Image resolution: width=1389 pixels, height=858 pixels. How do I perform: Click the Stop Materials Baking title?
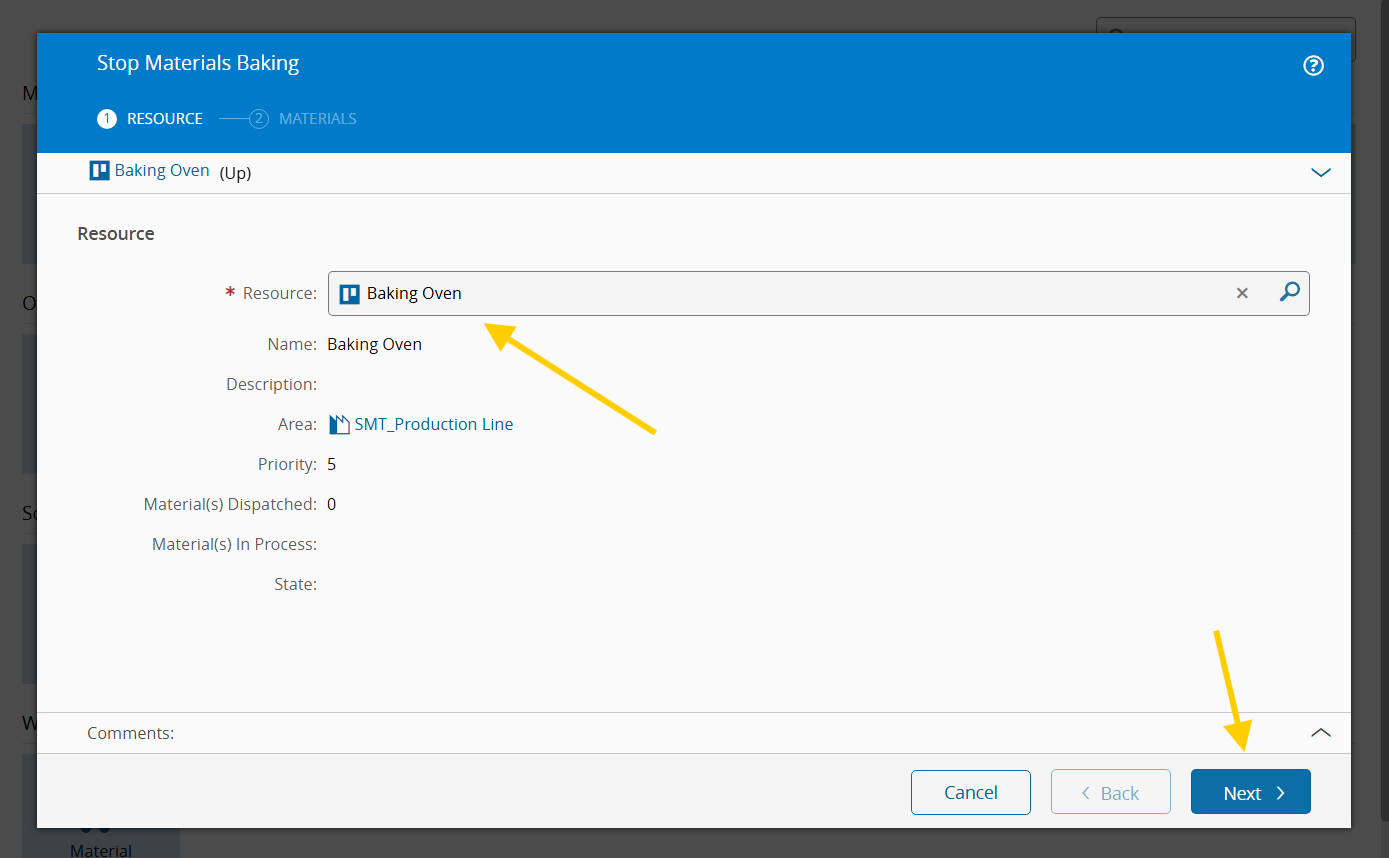click(198, 63)
